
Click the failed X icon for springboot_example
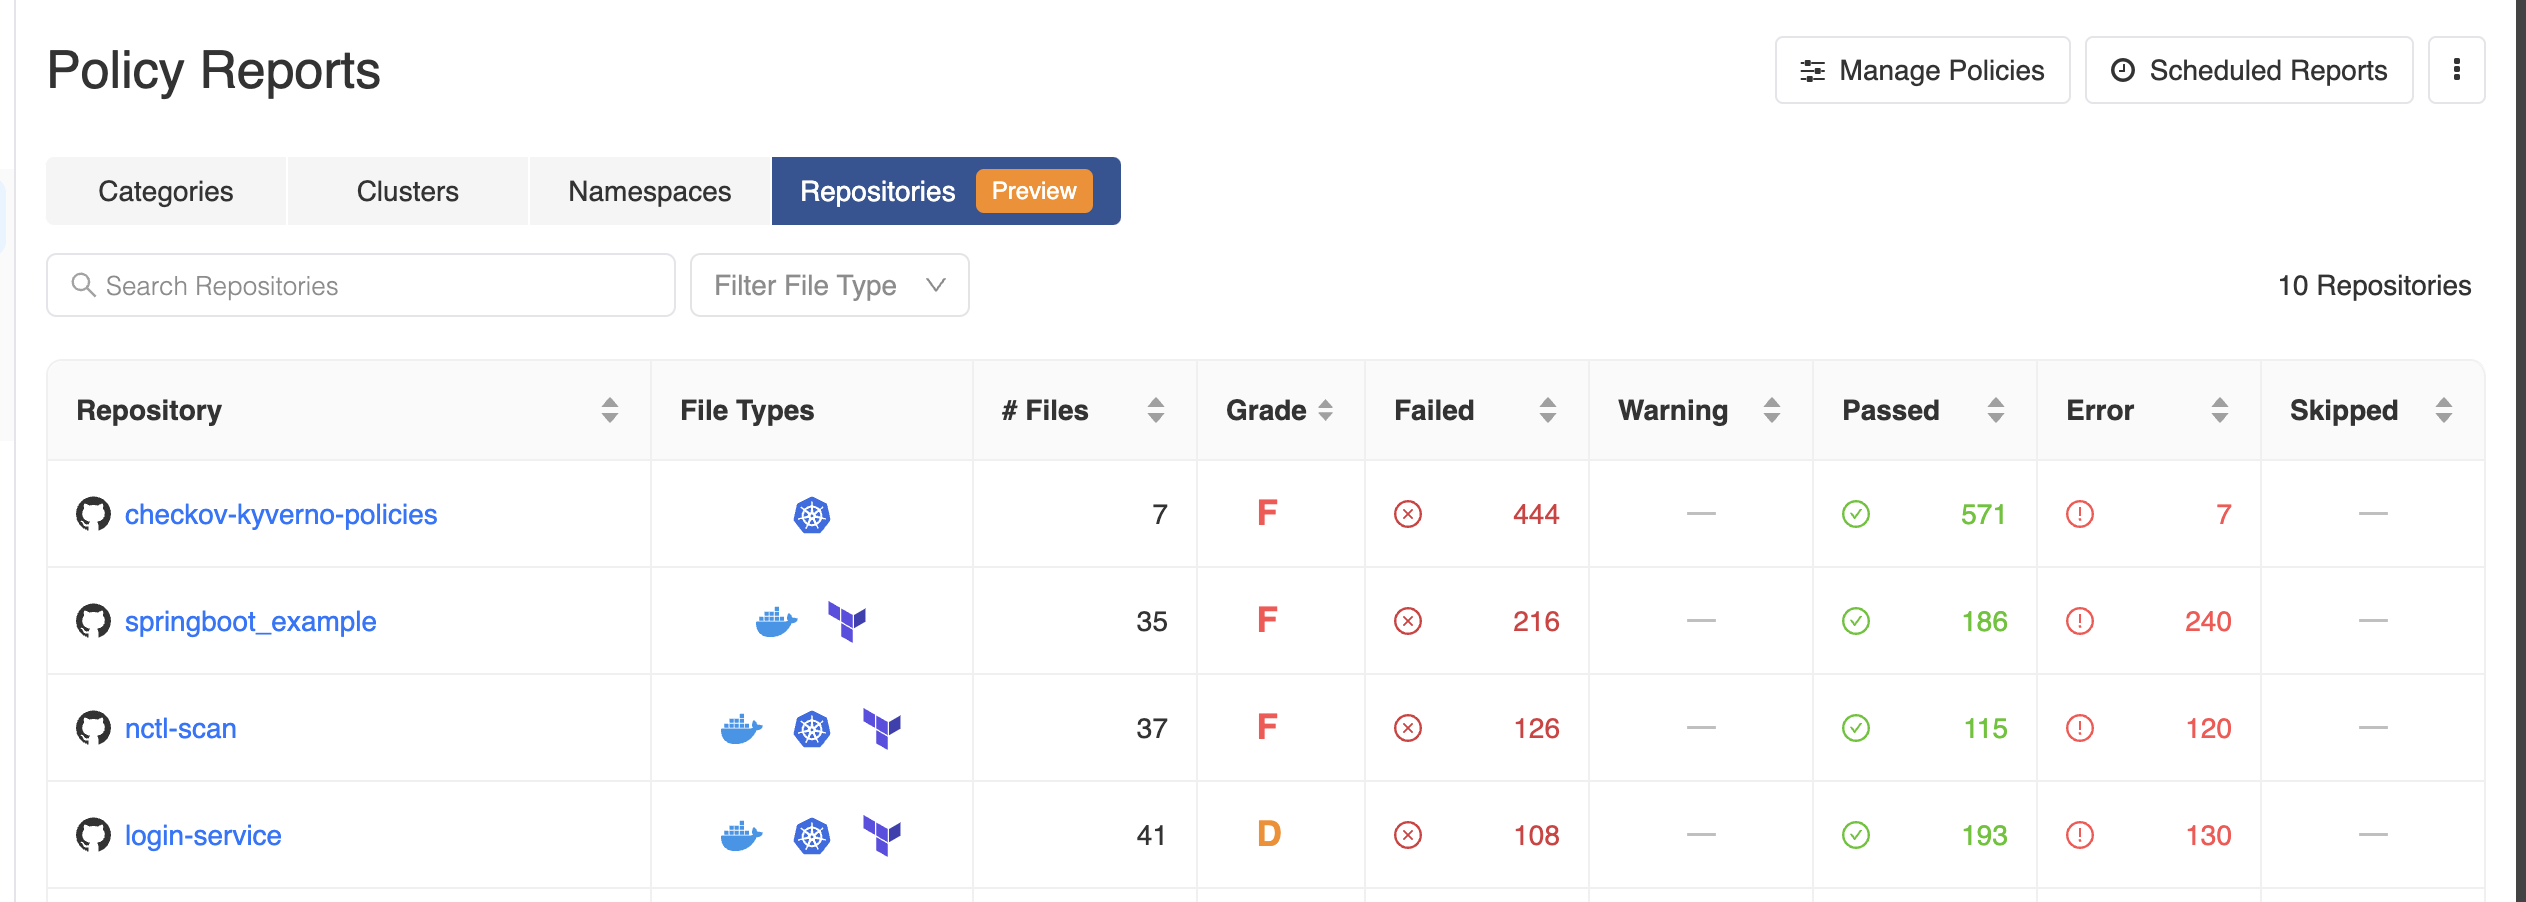(1408, 621)
